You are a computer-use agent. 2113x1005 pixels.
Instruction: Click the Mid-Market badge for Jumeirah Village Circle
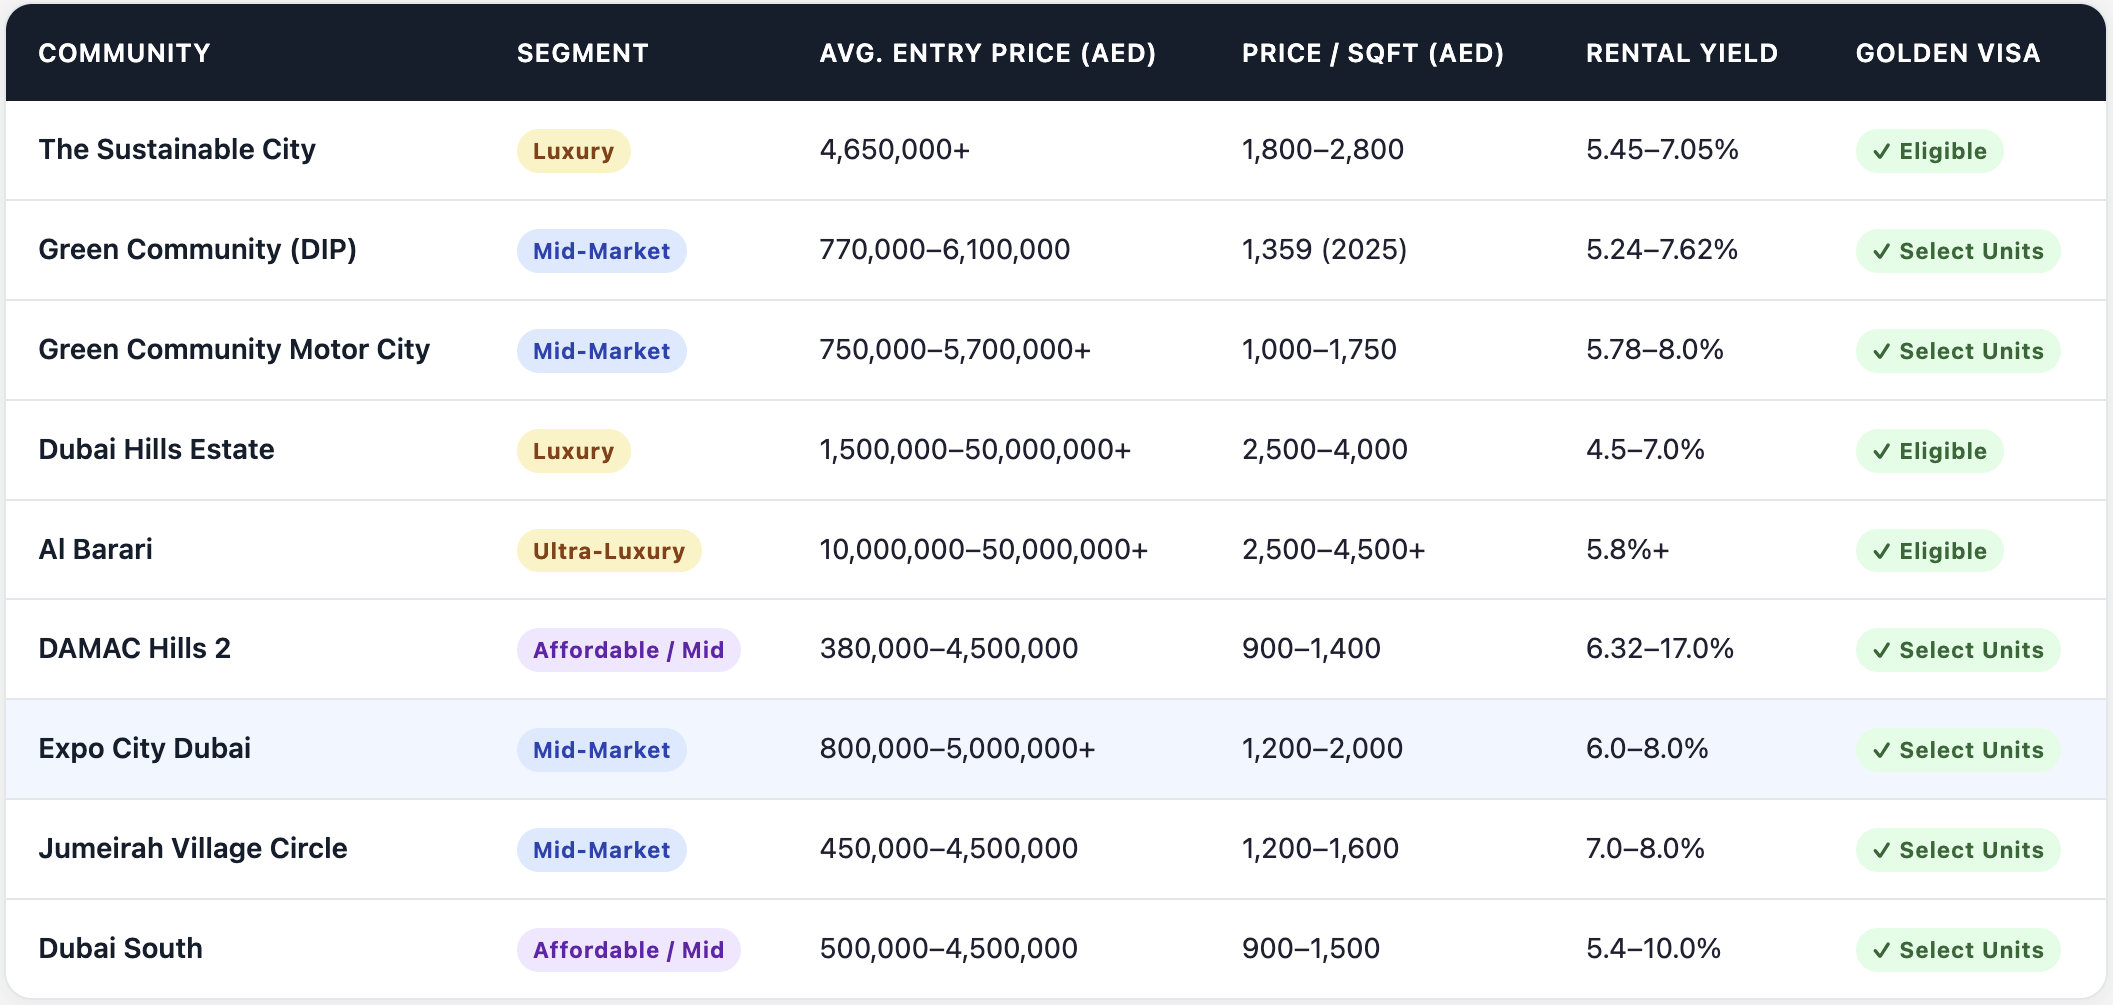tap(601, 850)
